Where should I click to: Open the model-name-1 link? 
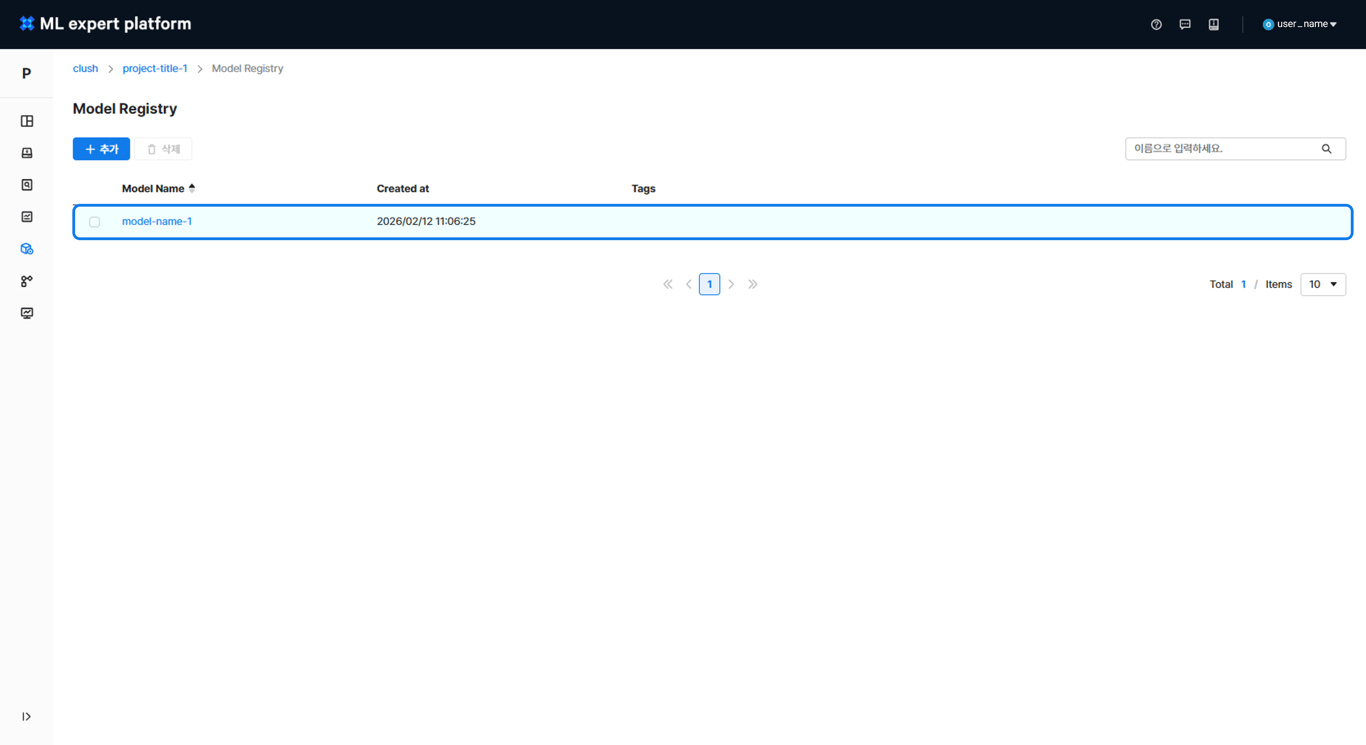(x=157, y=221)
